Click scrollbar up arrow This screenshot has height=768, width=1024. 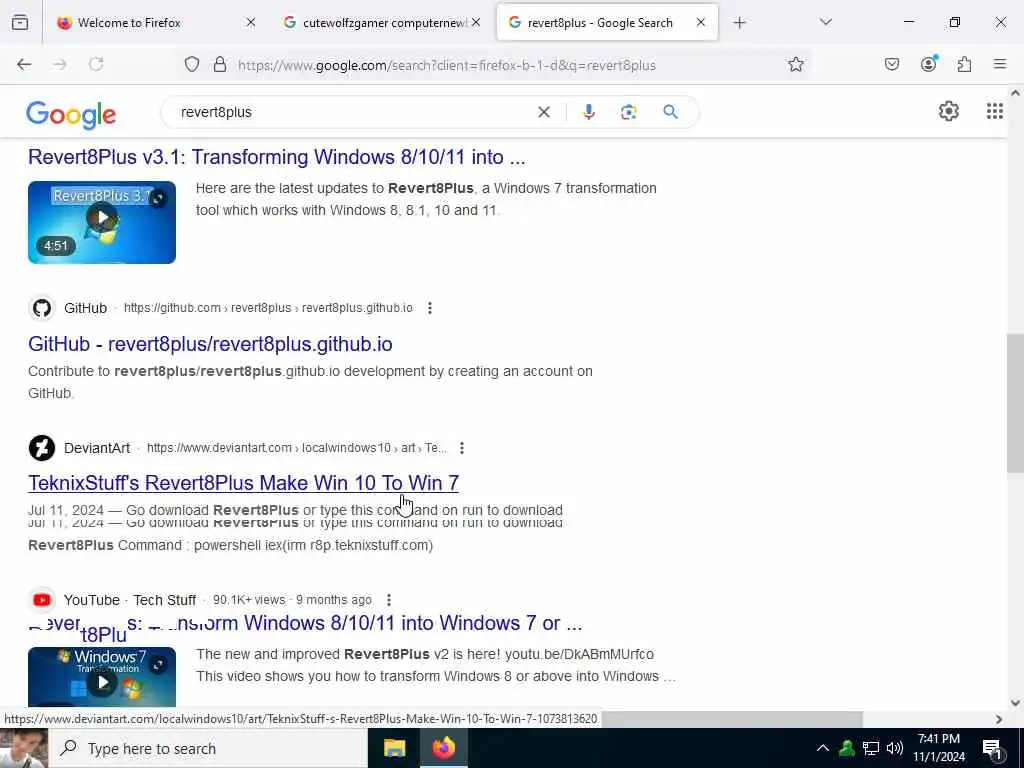[x=1015, y=93]
